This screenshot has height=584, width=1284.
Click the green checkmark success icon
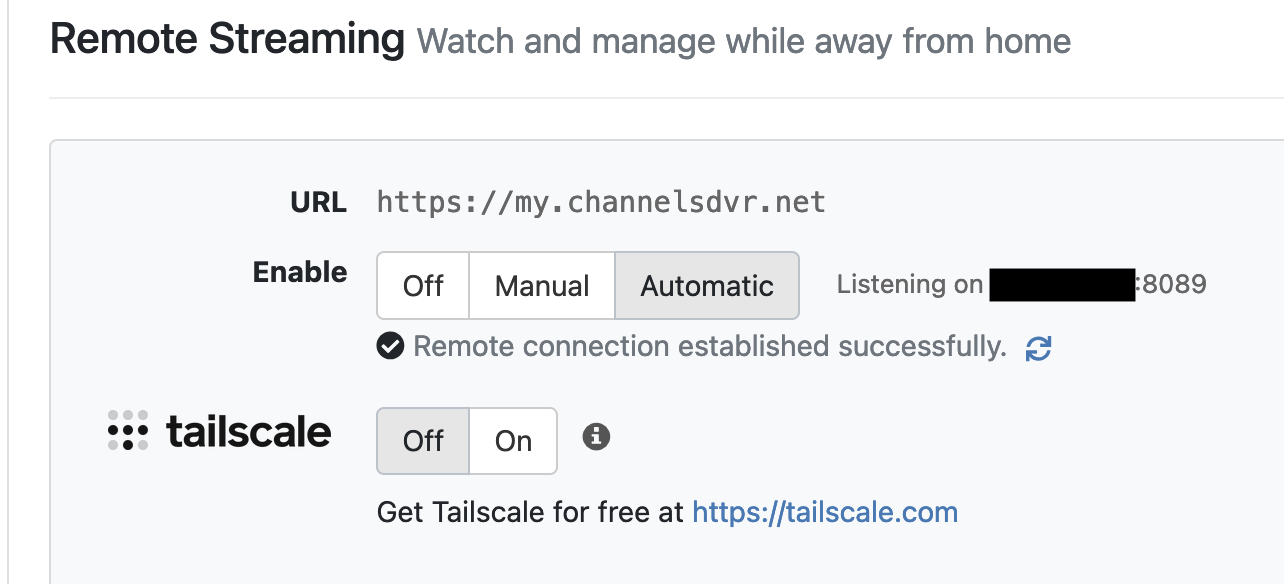tap(390, 346)
